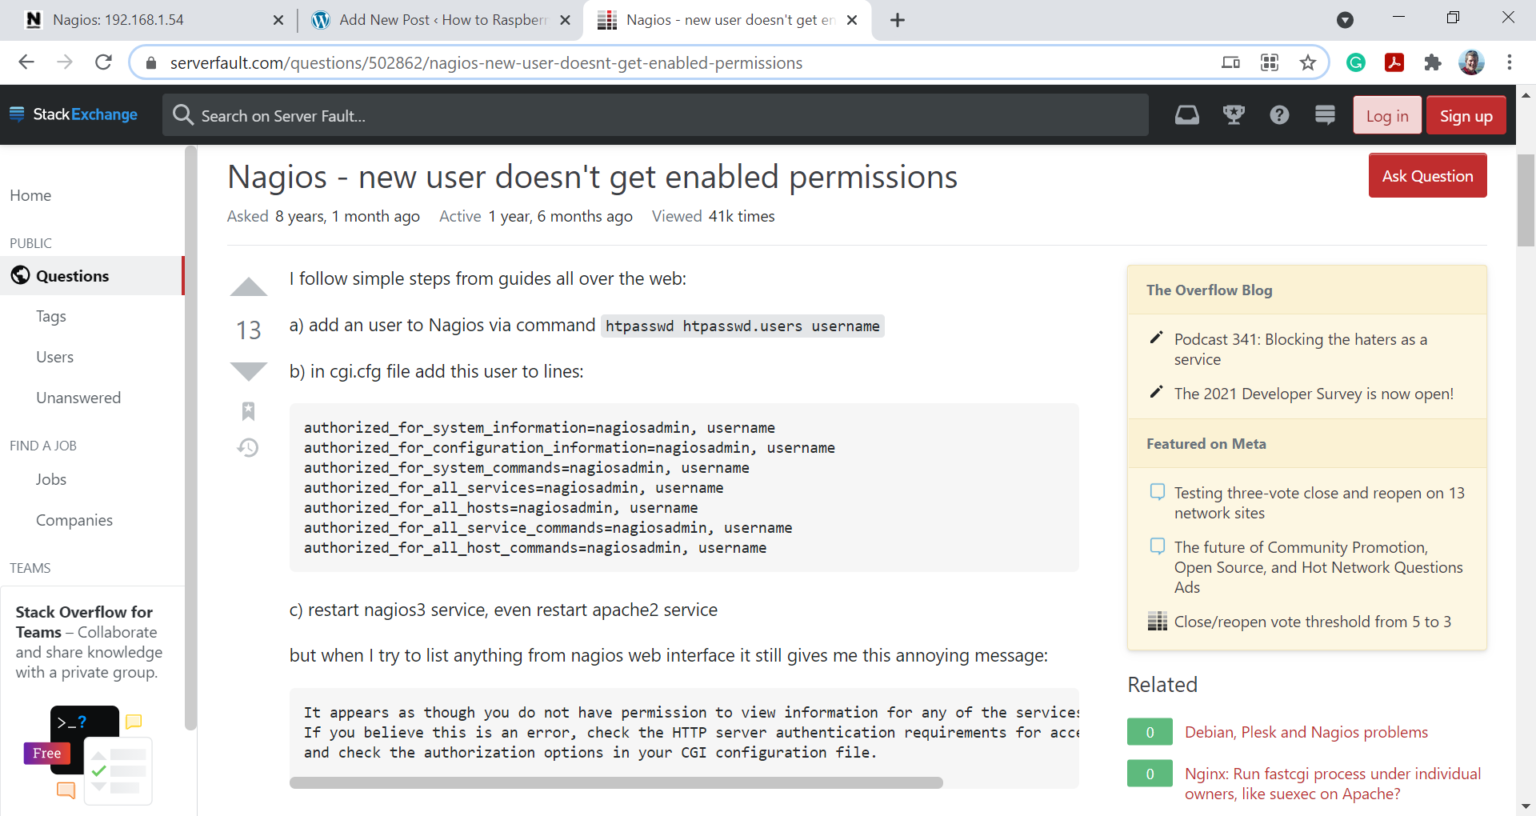This screenshot has height=816, width=1536.
Task: Click the Ask Question button
Action: [x=1427, y=176]
